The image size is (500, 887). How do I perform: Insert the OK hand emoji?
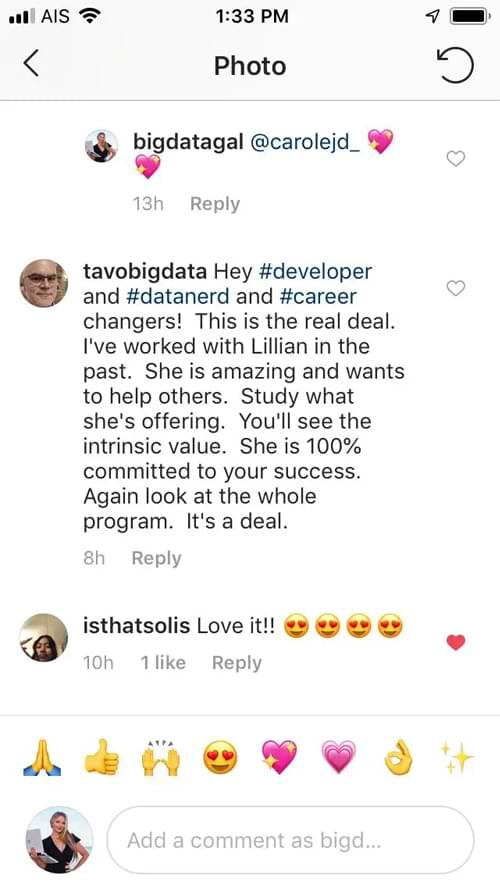[x=398, y=758]
